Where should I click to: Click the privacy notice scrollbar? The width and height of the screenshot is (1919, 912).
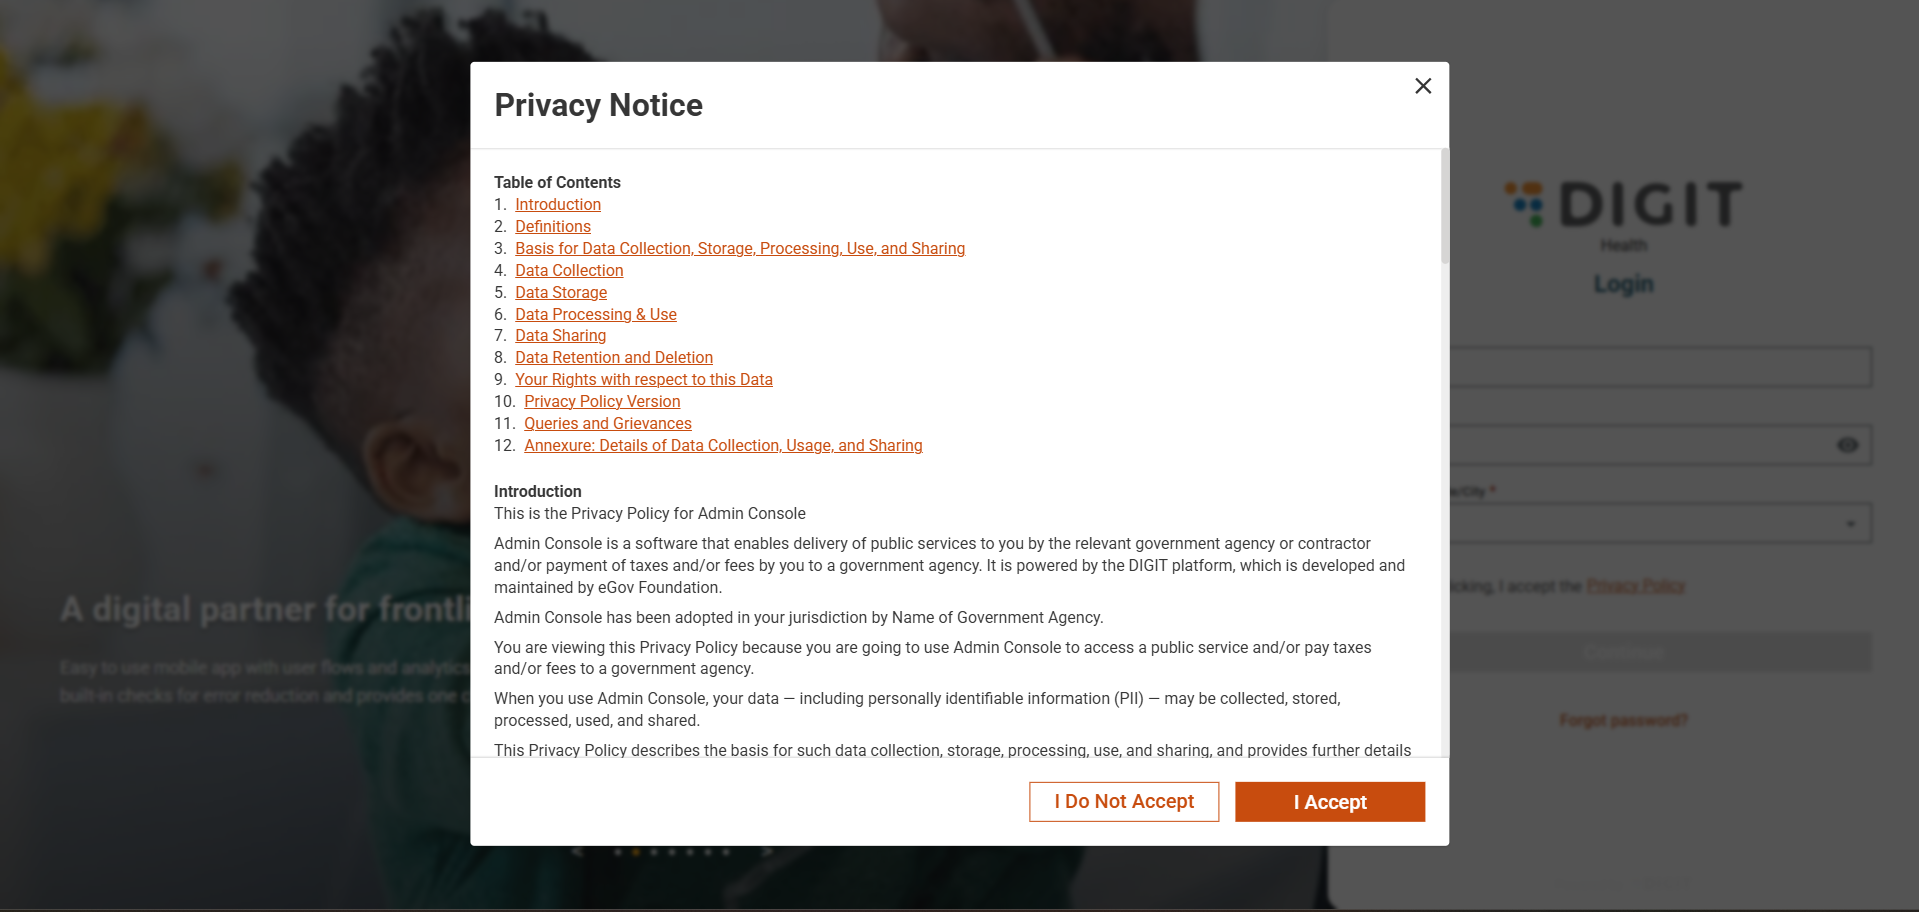pyautogui.click(x=1444, y=207)
